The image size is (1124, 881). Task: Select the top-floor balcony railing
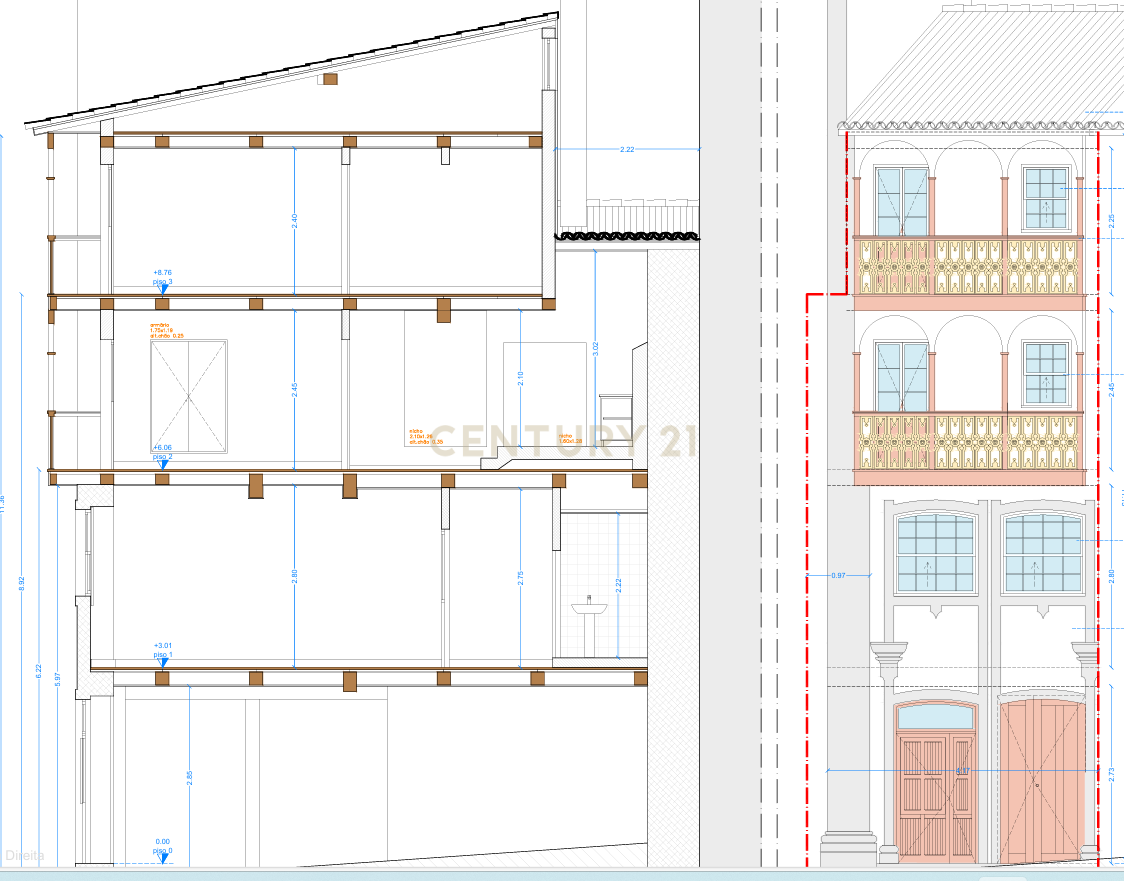pyautogui.click(x=967, y=266)
